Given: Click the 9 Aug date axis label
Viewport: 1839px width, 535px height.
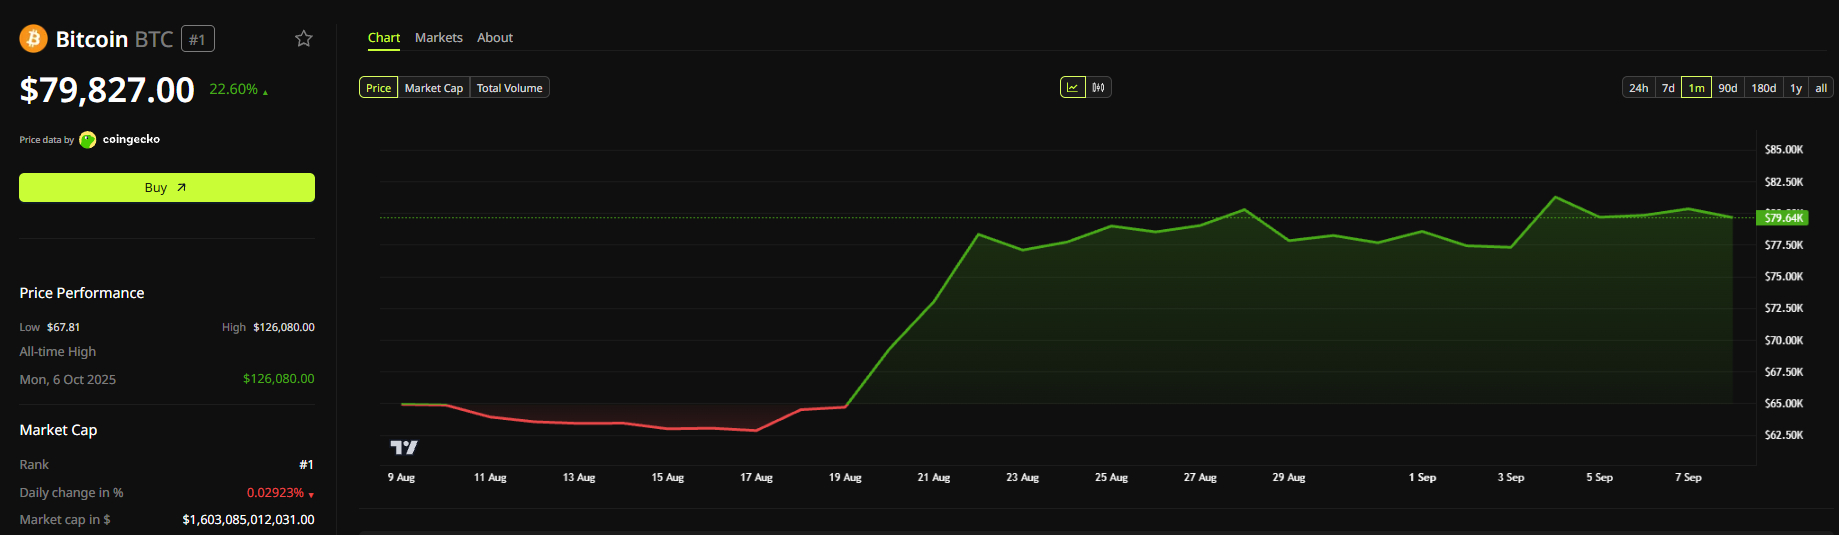Looking at the screenshot, I should [x=401, y=478].
